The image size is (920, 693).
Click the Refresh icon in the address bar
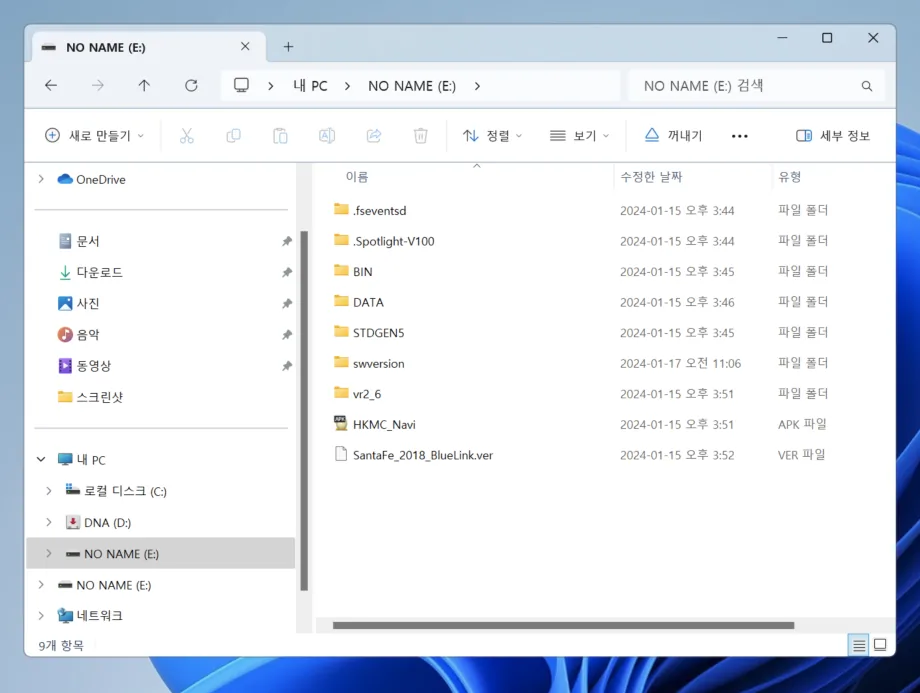pyautogui.click(x=191, y=86)
